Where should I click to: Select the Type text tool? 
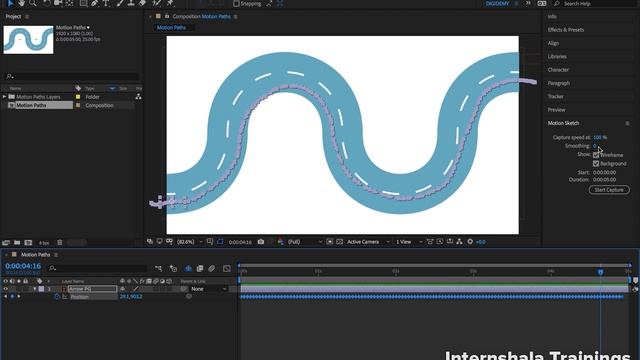[106, 3]
